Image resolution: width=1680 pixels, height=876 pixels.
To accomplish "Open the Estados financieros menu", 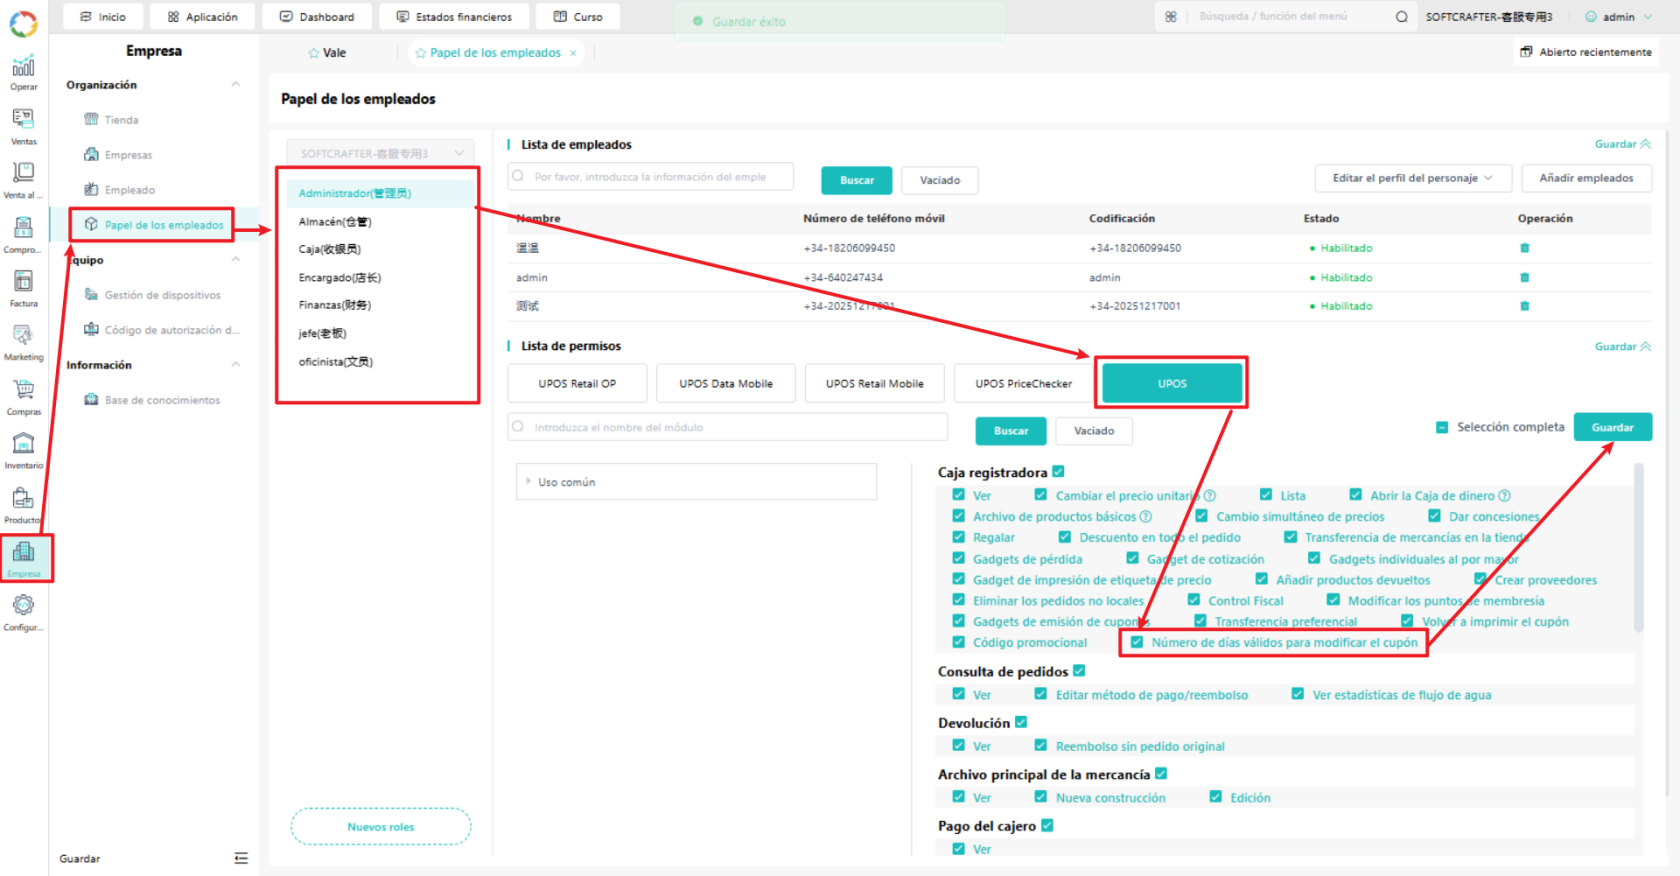I will pos(454,17).
